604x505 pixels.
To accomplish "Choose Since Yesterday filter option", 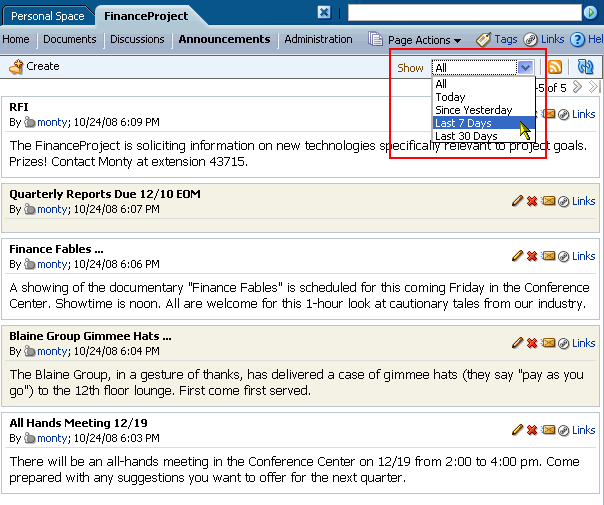I will 484,110.
